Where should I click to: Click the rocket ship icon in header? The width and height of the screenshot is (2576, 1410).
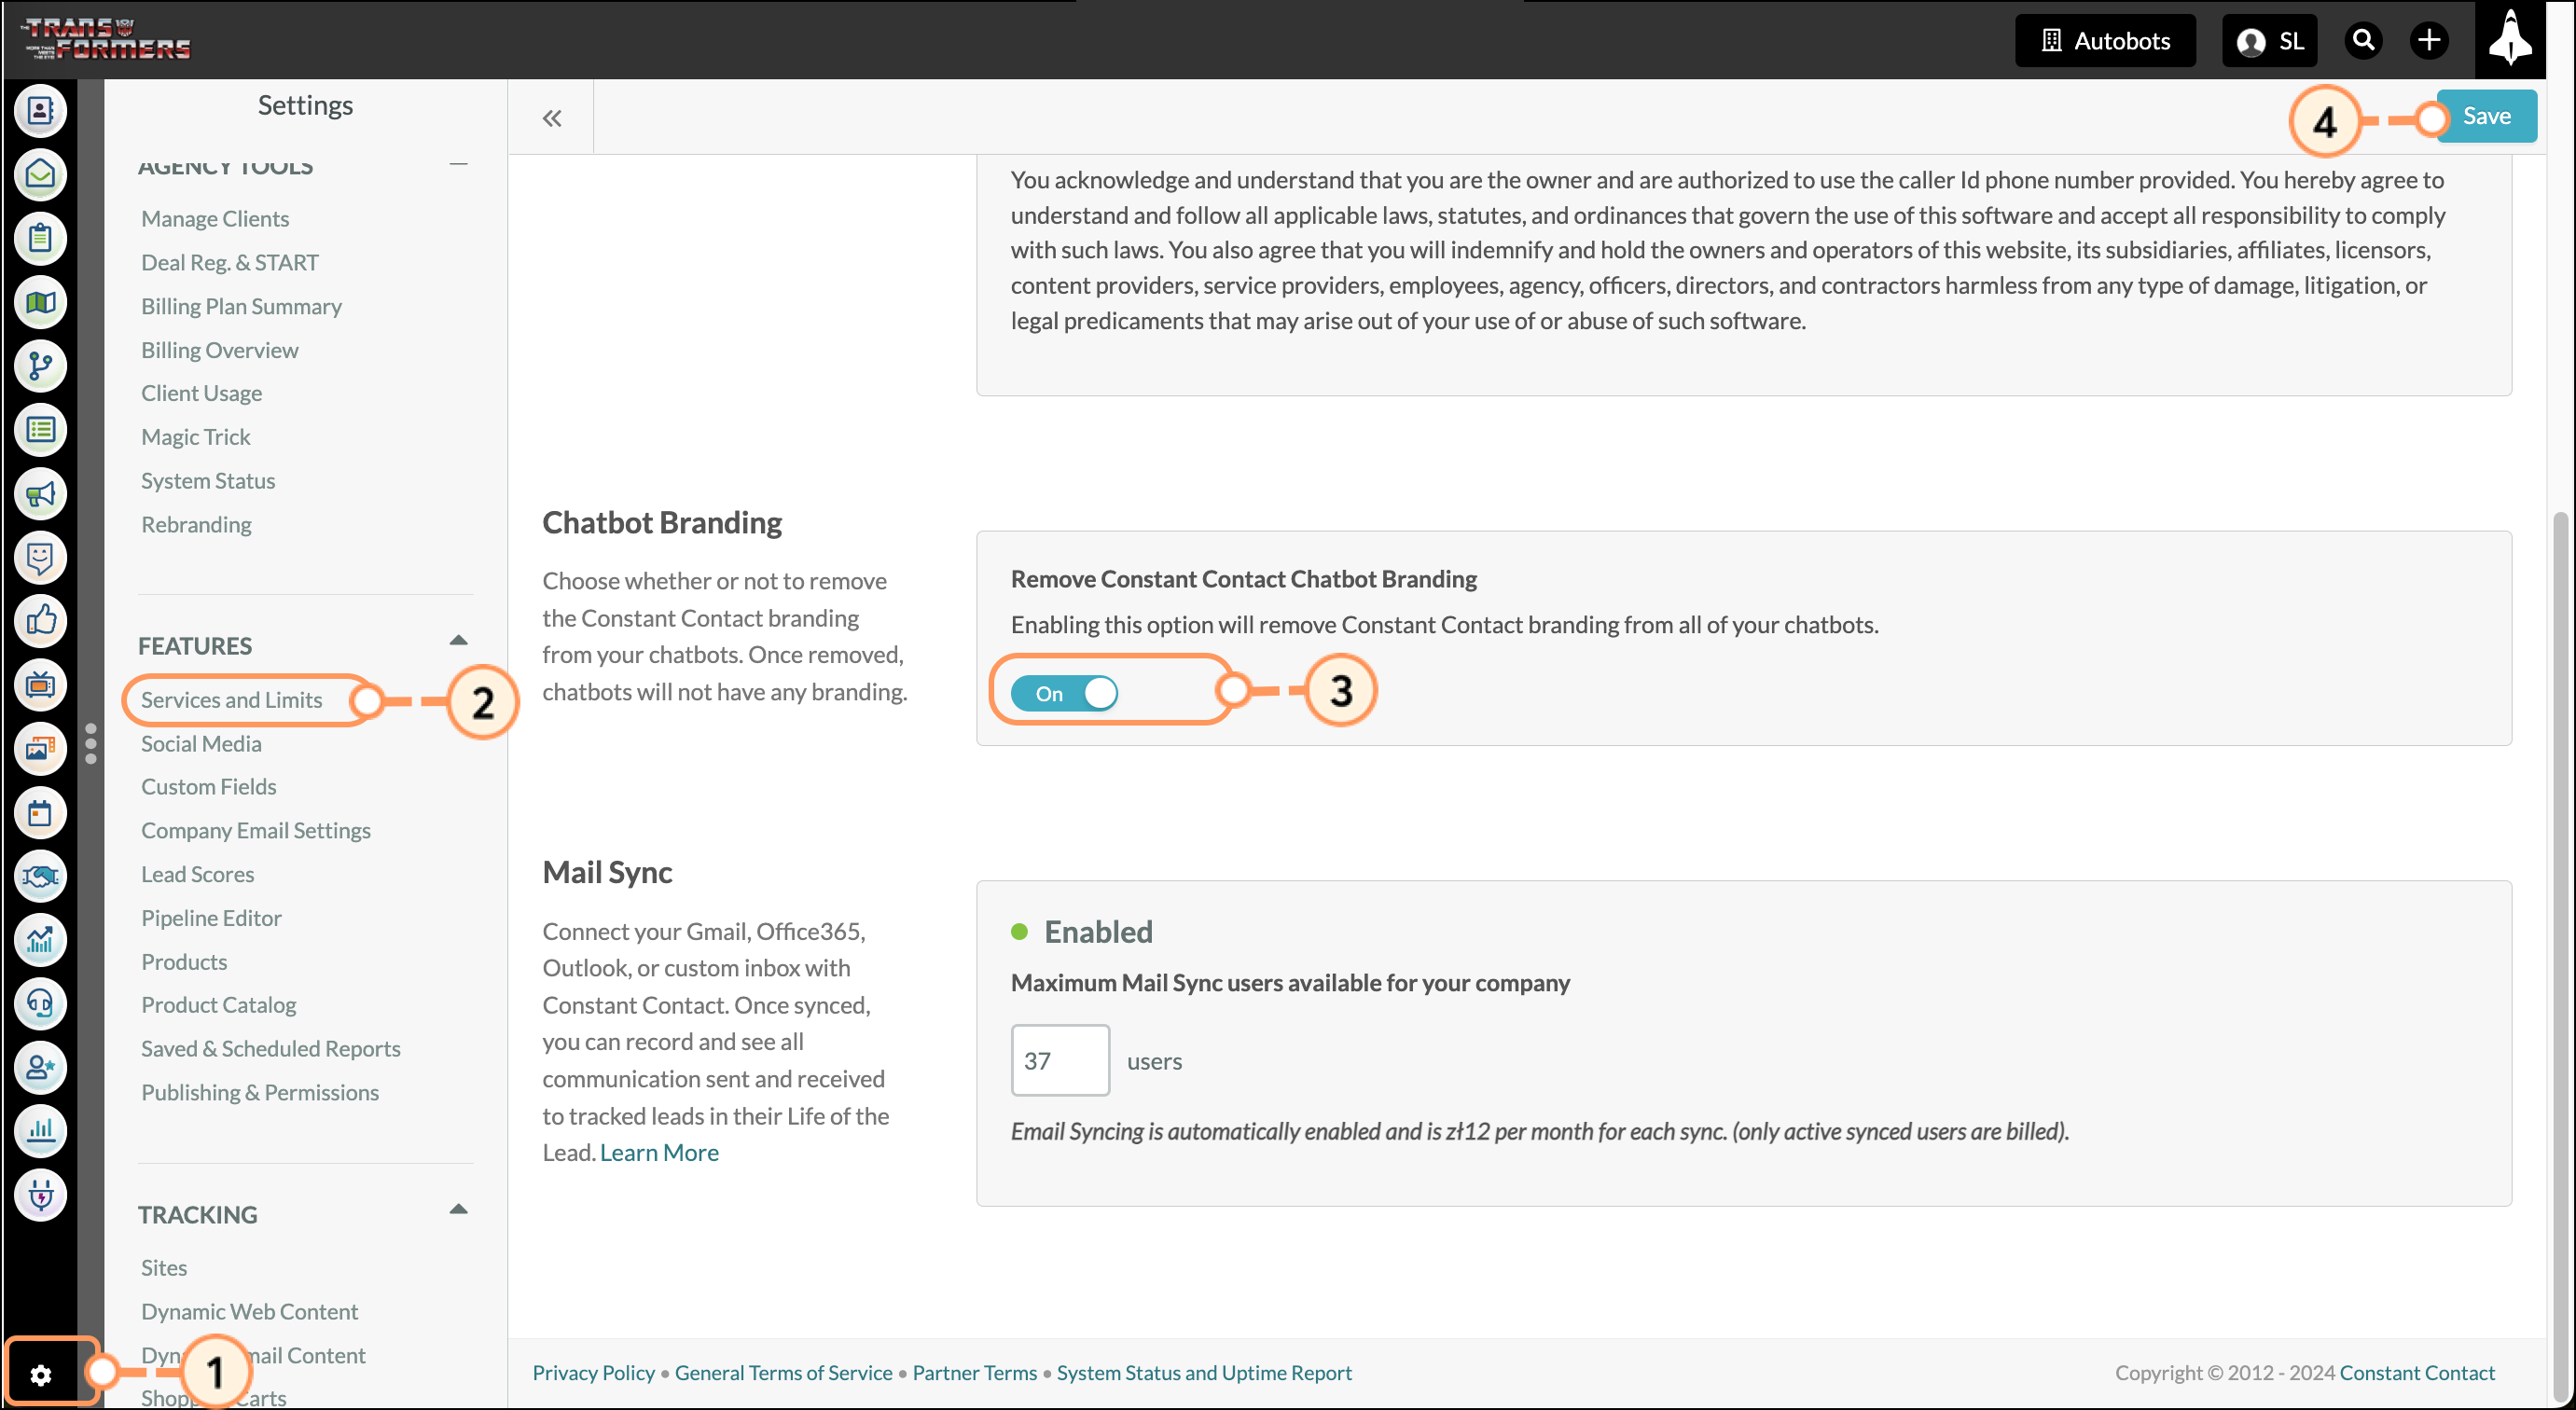pyautogui.click(x=2510, y=40)
